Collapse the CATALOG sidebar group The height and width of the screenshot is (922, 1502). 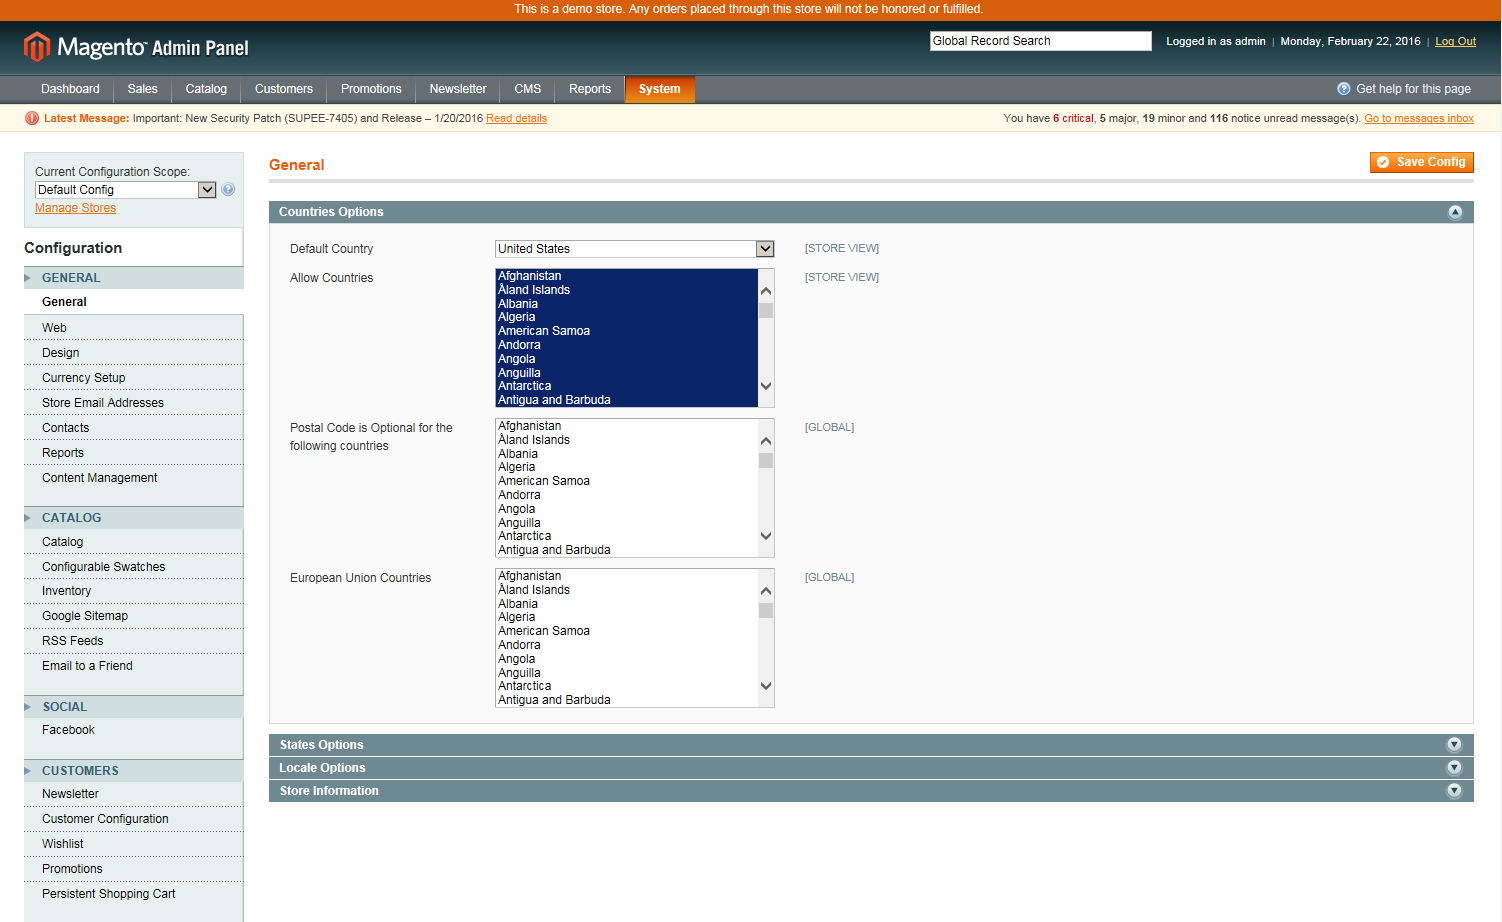tap(133, 518)
